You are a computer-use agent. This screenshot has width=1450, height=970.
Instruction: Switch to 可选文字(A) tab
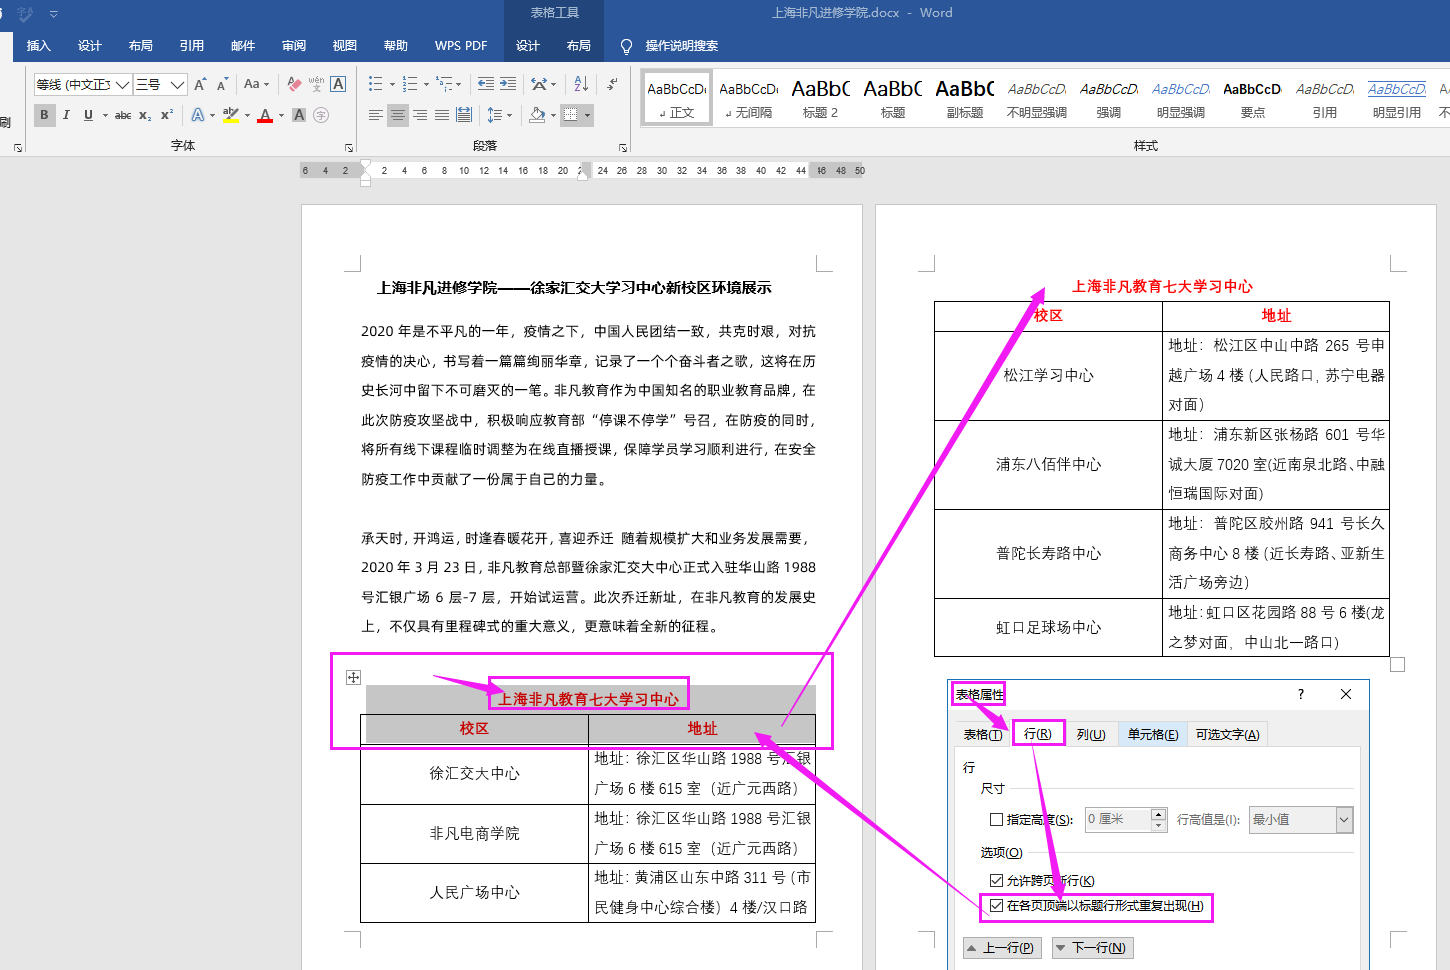click(x=1228, y=734)
